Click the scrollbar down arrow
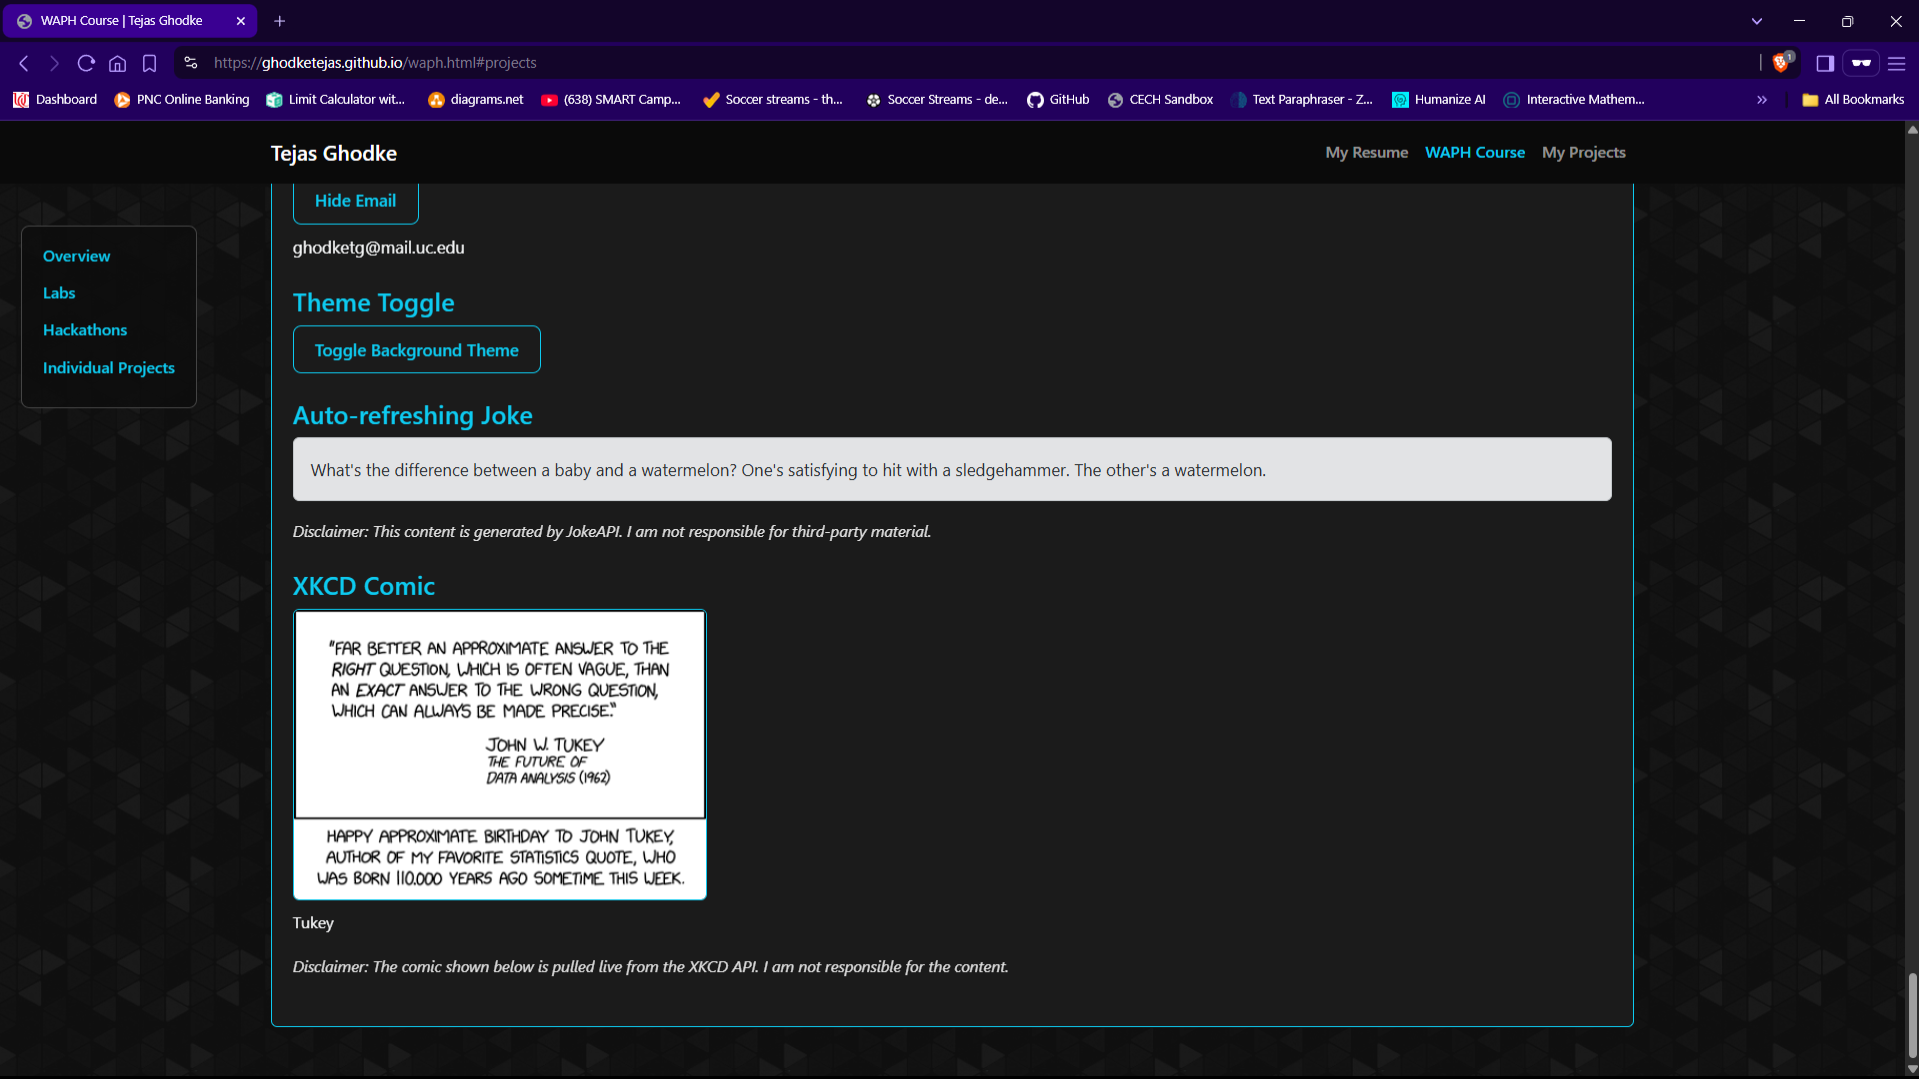 1912,1069
